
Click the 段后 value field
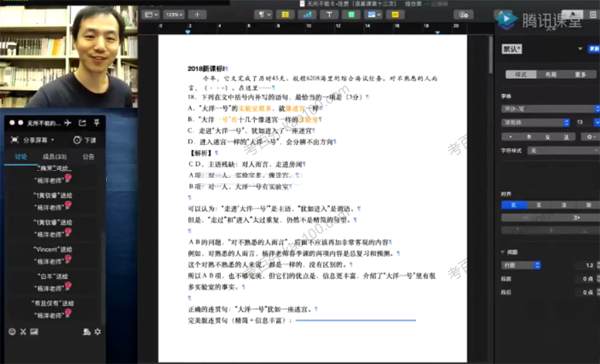(x=586, y=292)
